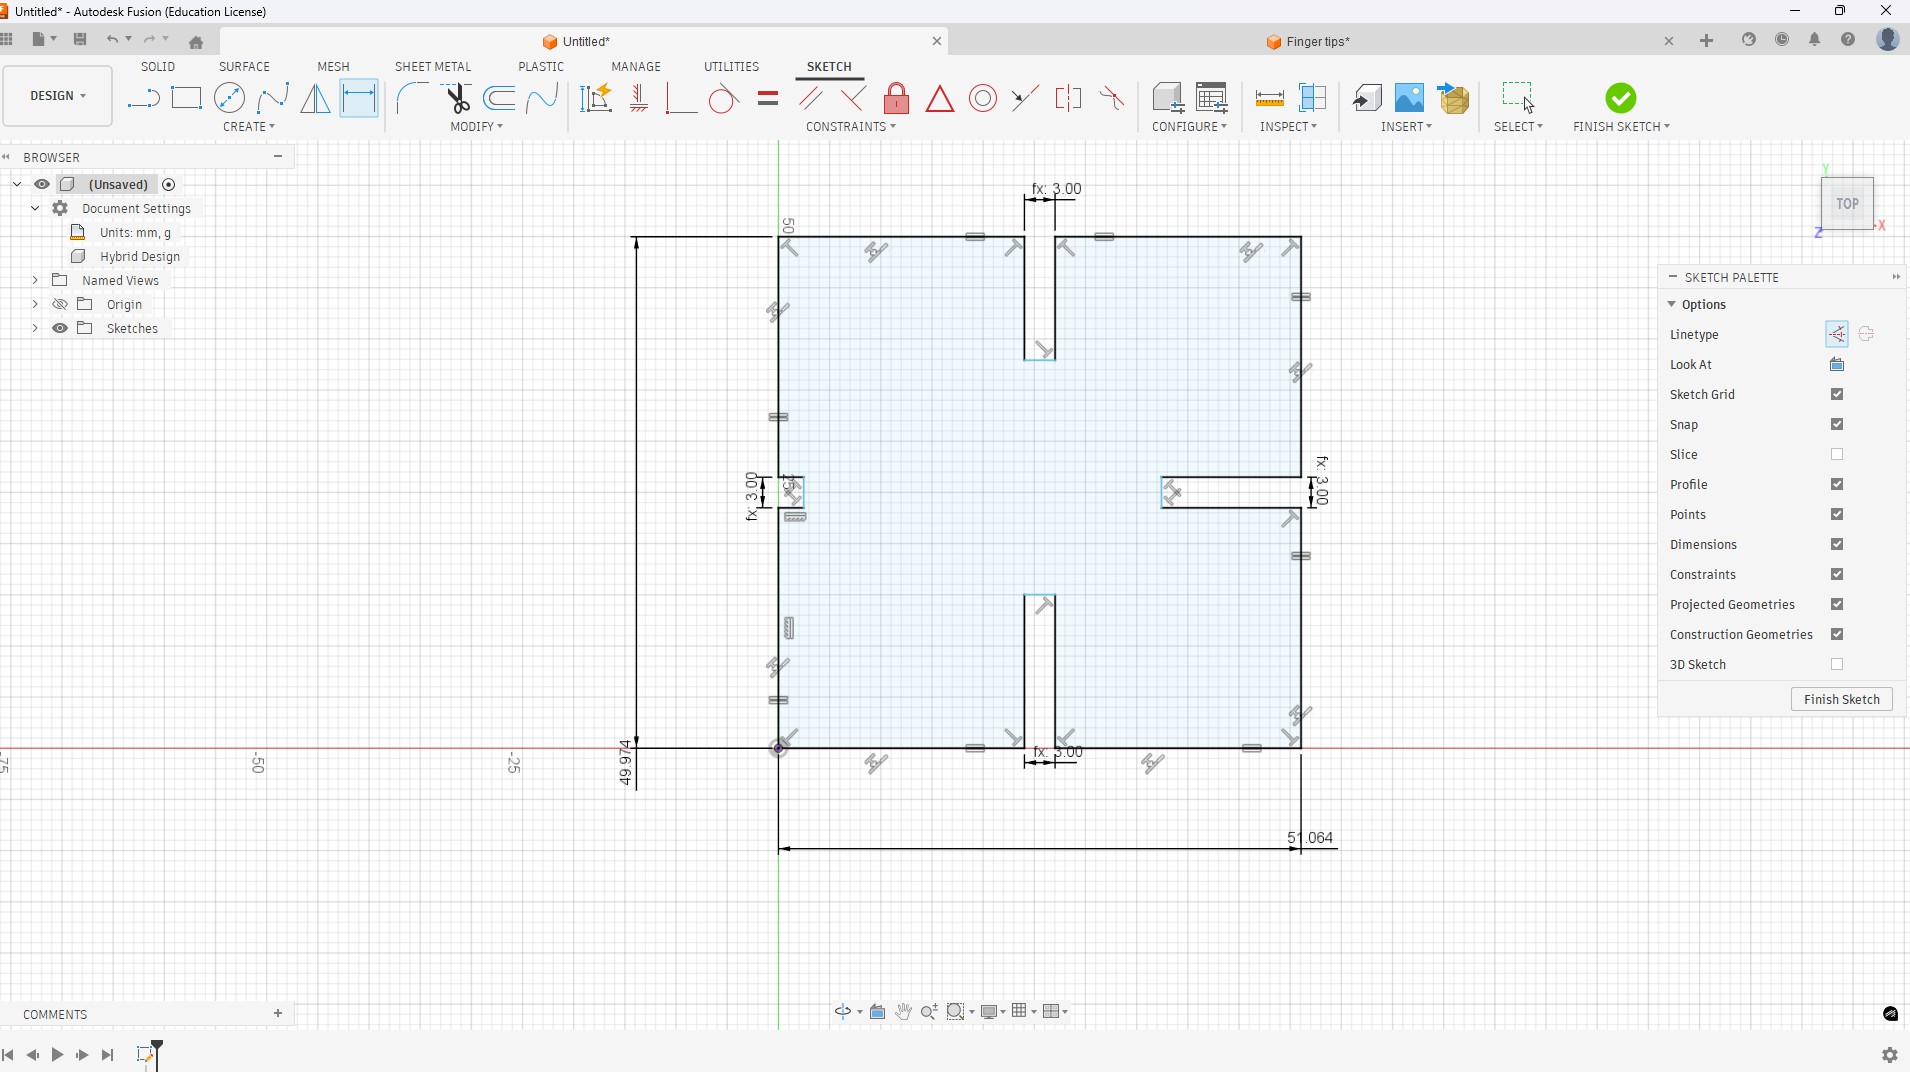This screenshot has width=1910, height=1072.
Task: Click the sketch feature in timeline
Action: pos(146,1055)
